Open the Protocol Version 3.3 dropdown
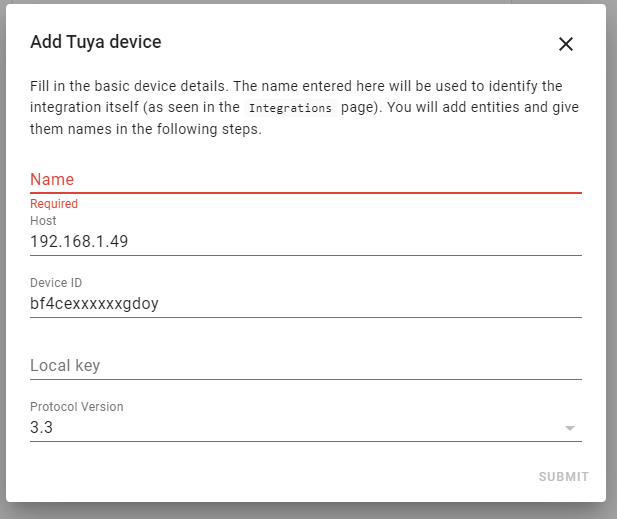 [x=306, y=419]
